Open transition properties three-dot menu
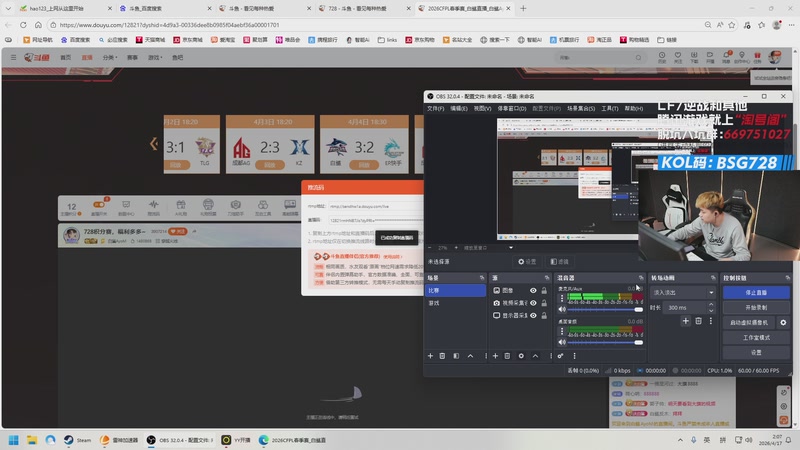Image resolution: width=800 pixels, height=450 pixels. [710, 321]
